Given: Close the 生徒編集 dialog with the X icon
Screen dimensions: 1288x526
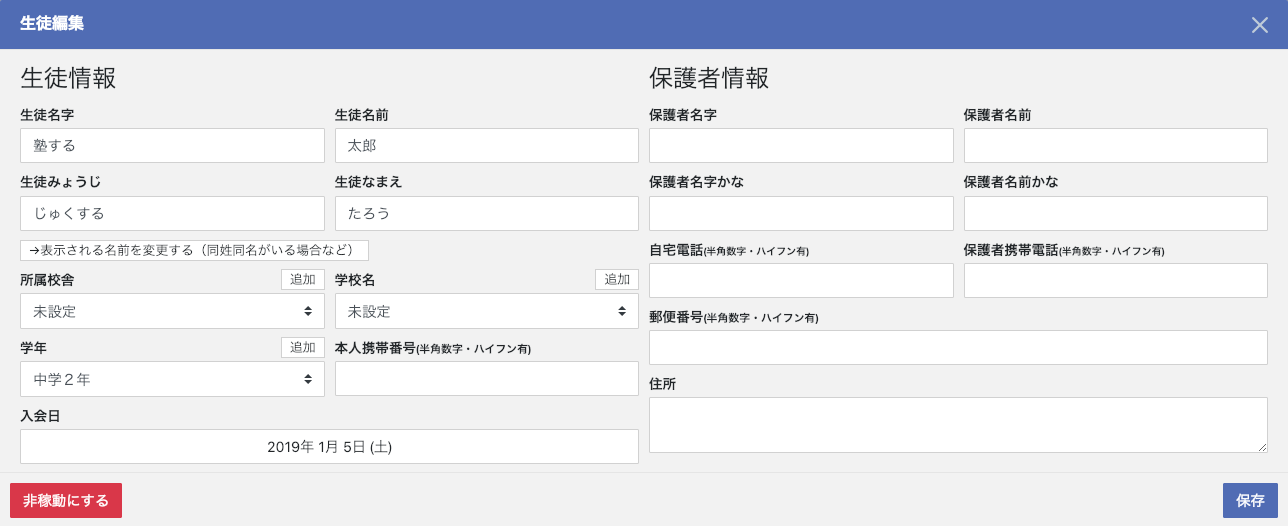Looking at the screenshot, I should pyautogui.click(x=1259, y=25).
